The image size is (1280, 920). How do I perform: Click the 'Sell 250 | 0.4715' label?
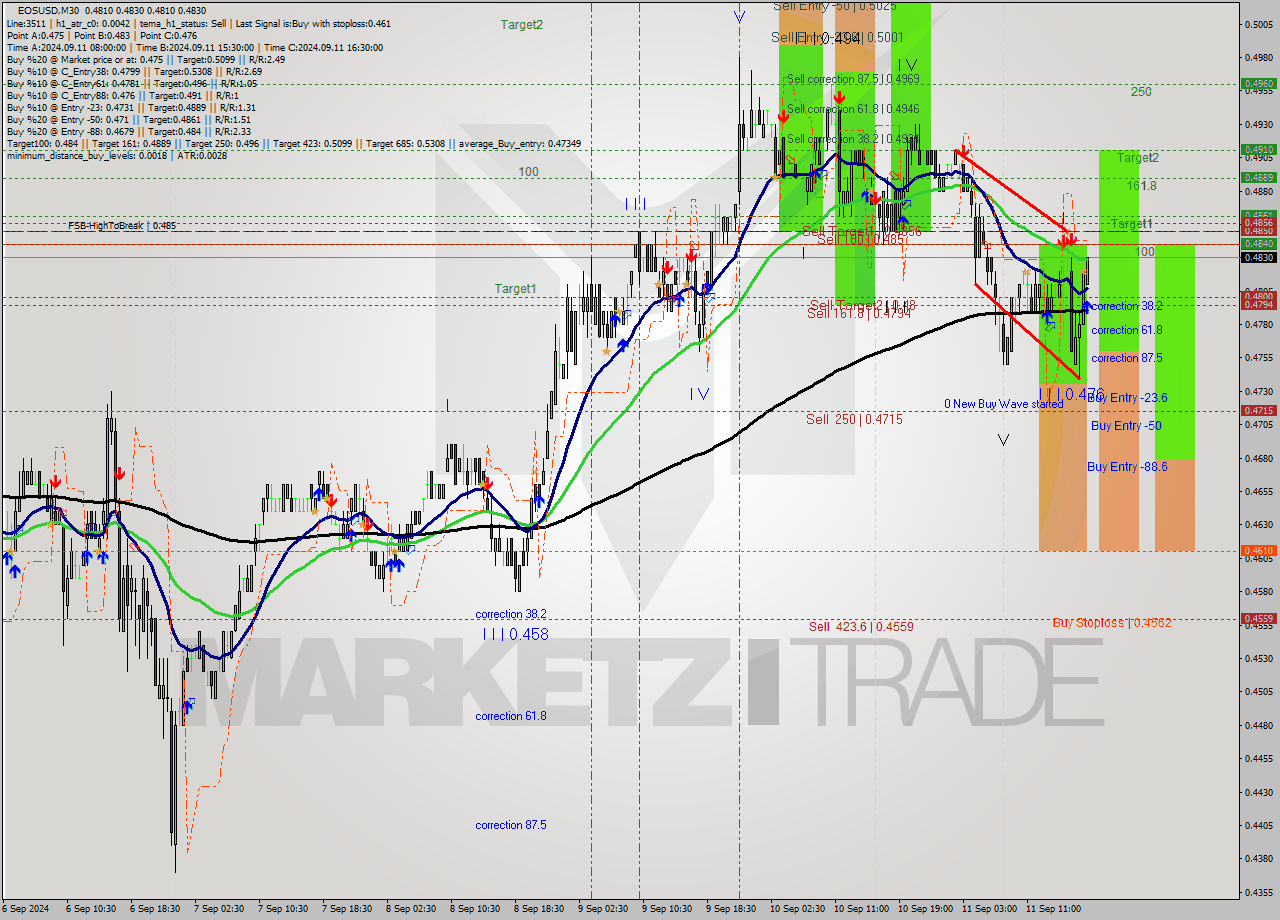[x=854, y=419]
